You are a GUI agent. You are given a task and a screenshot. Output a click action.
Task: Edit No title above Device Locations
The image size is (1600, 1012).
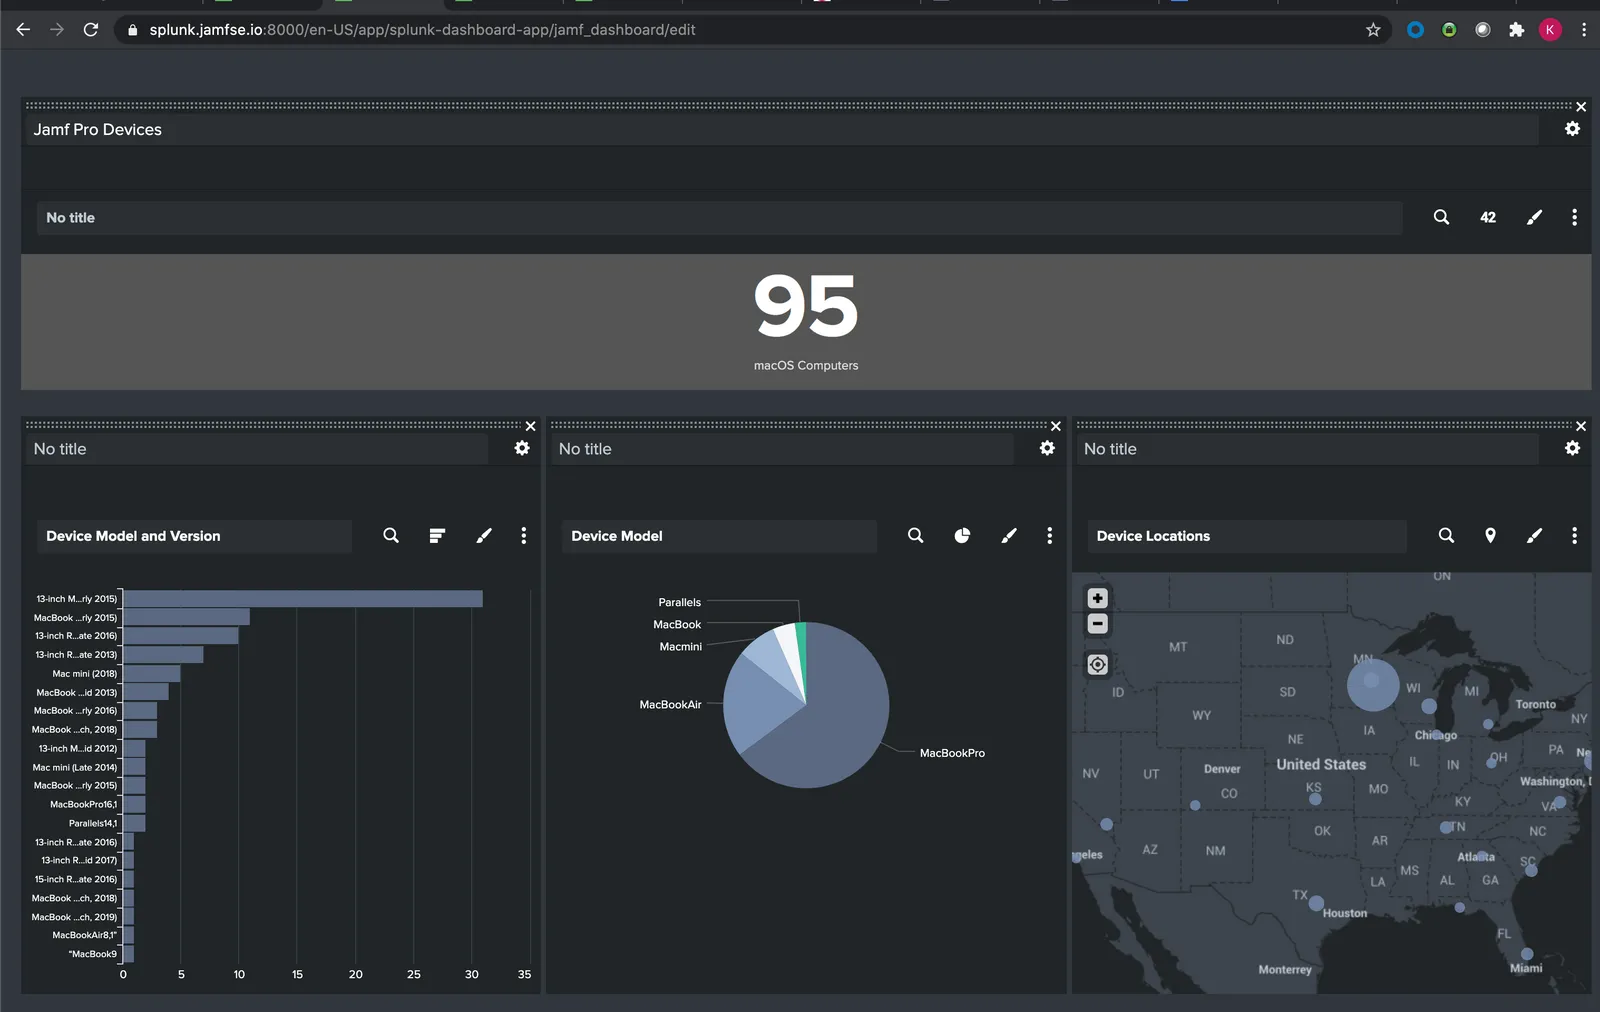tap(1307, 449)
